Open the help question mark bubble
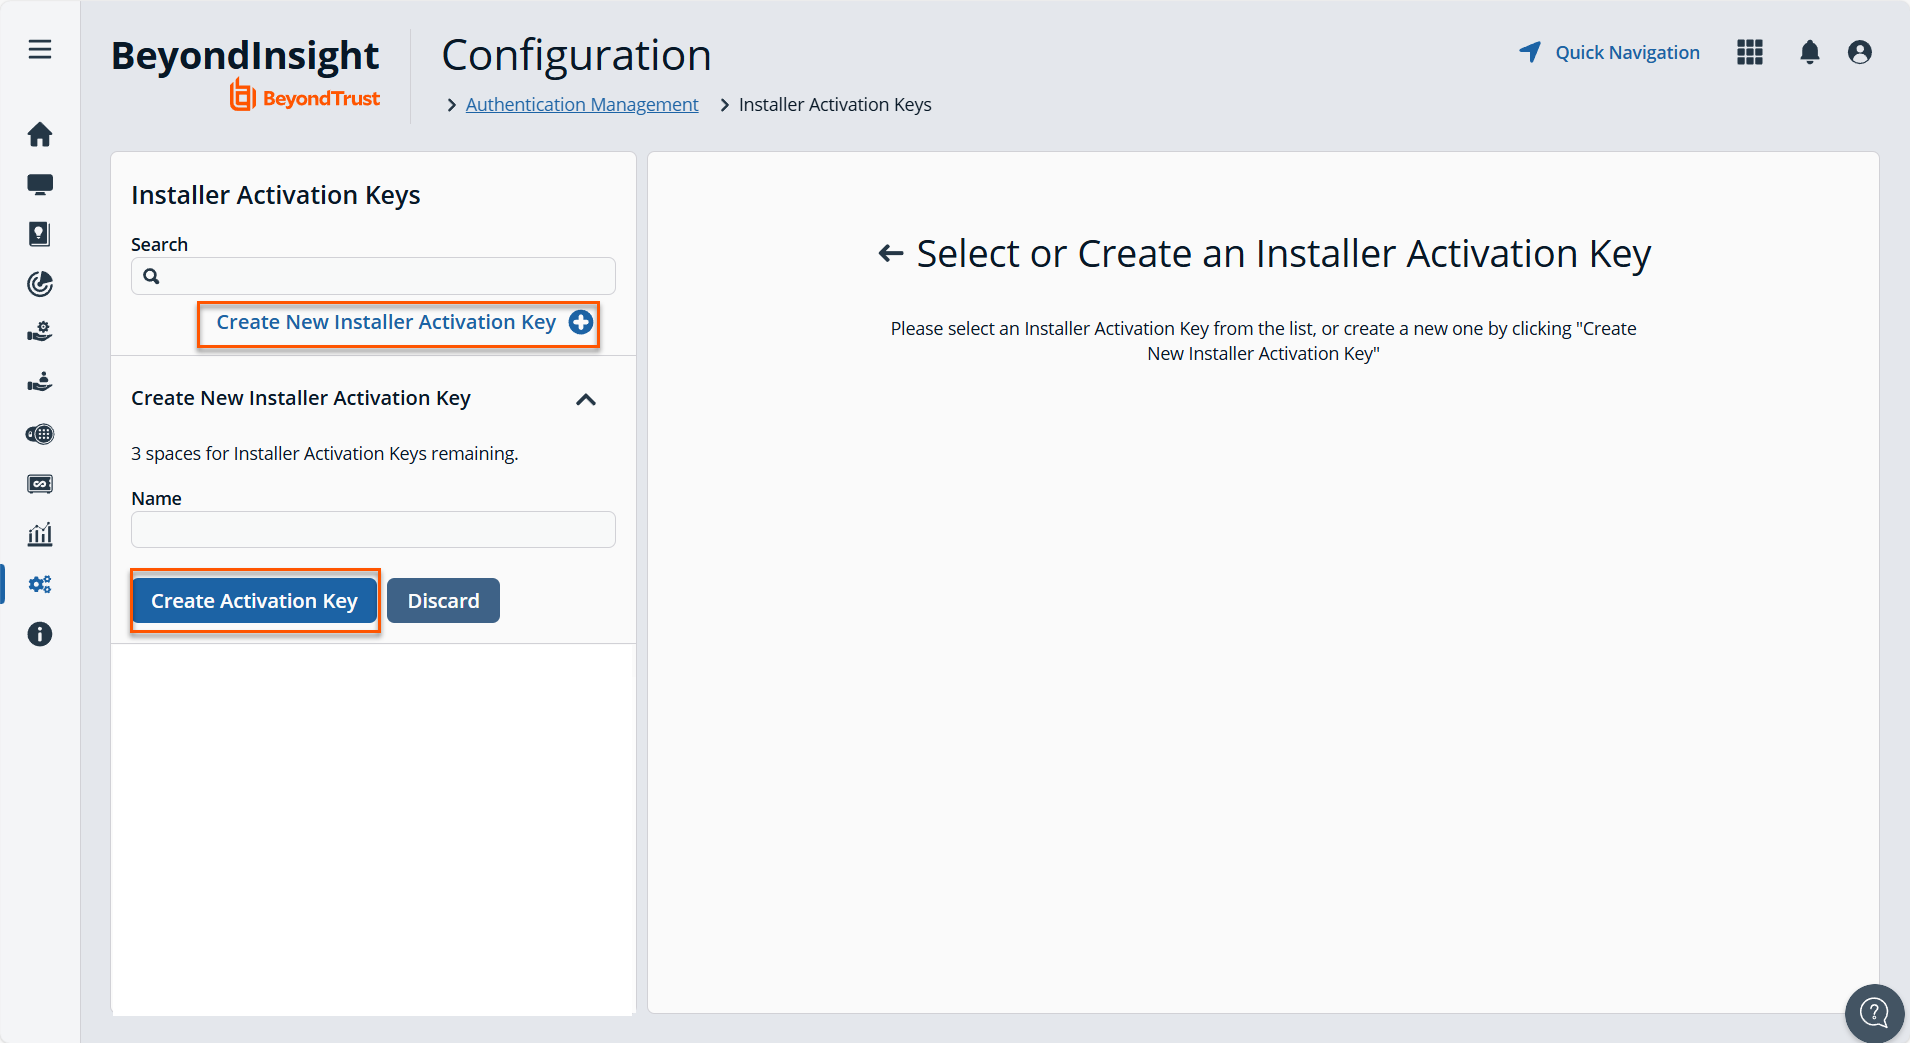 tap(1874, 1013)
